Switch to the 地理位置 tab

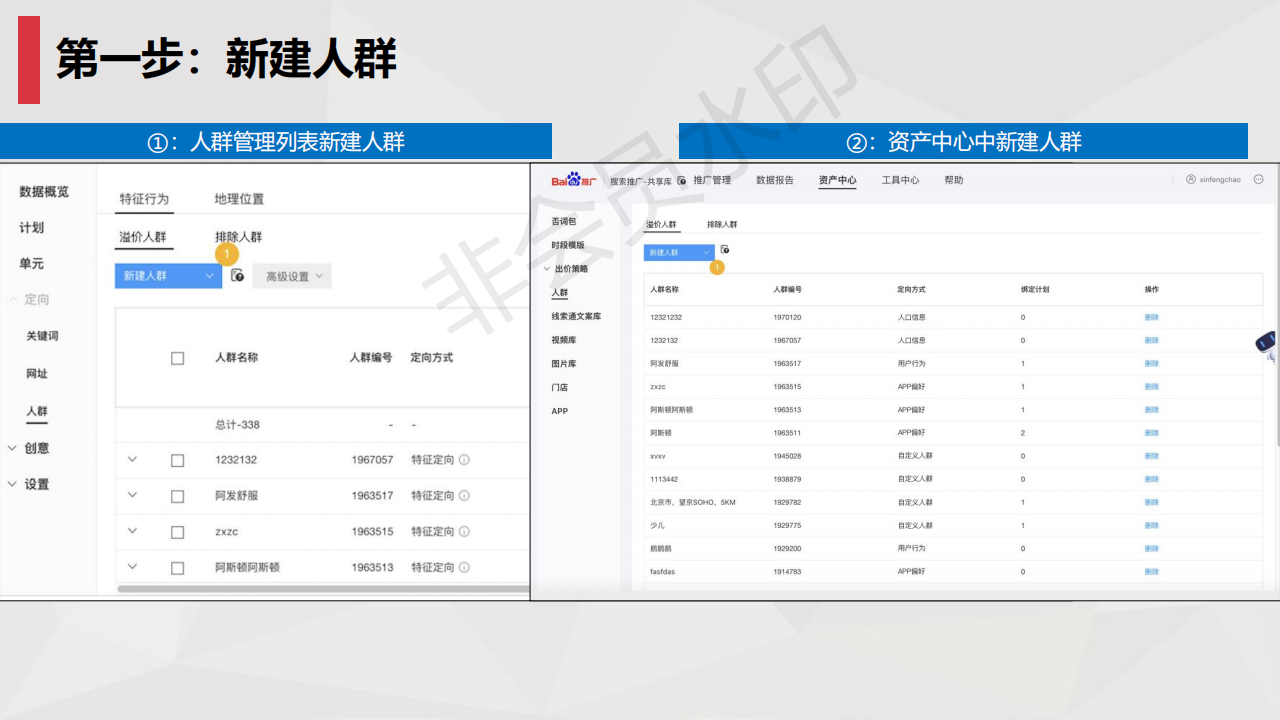point(239,199)
